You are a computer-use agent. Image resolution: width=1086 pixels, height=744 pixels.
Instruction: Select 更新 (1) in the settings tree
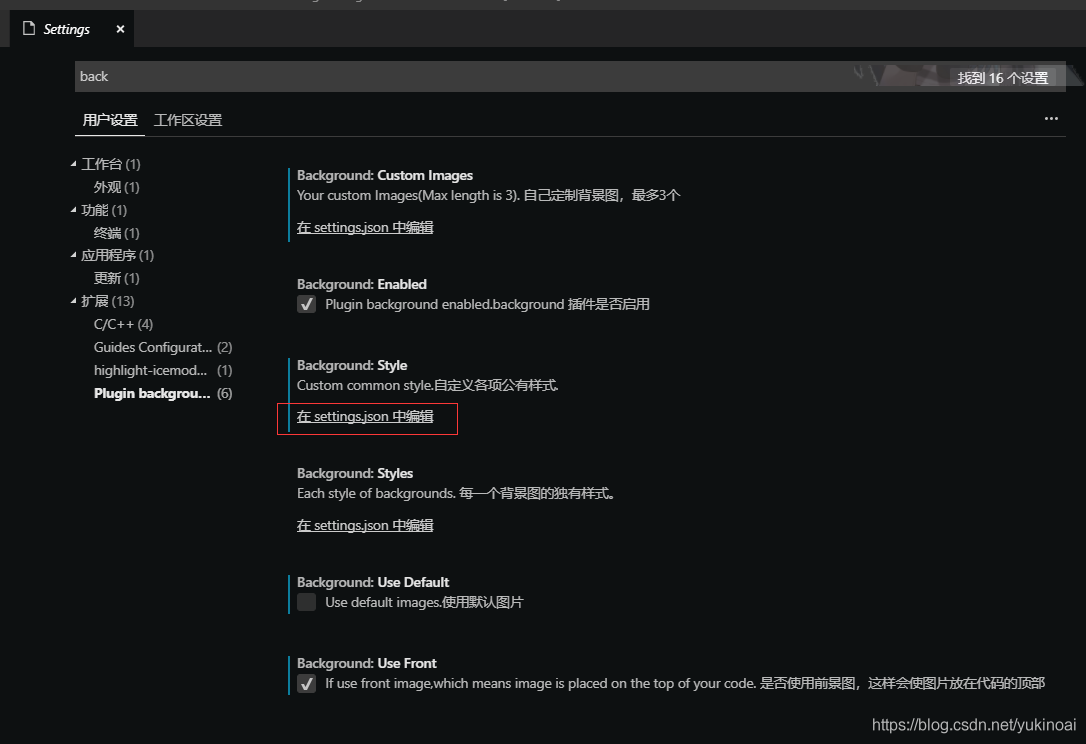tap(116, 278)
